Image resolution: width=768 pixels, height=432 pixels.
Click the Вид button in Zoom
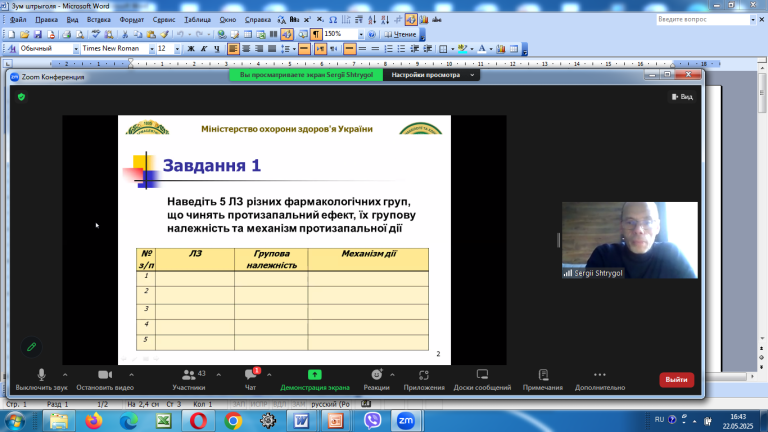[x=682, y=97]
